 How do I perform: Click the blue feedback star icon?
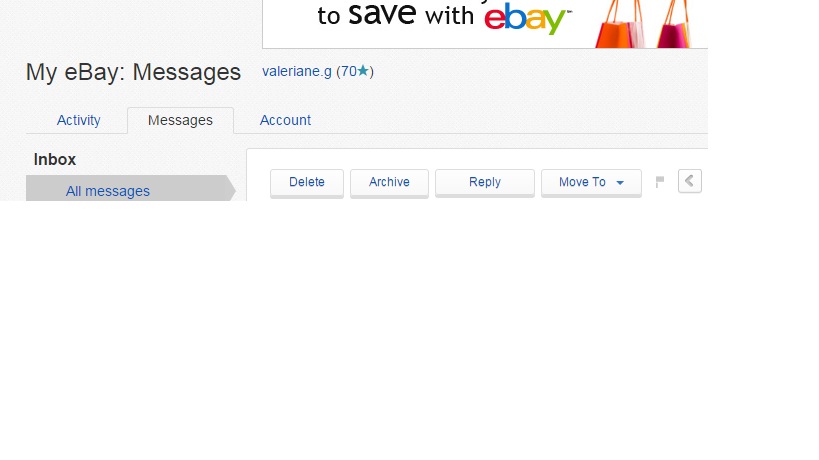coord(363,70)
